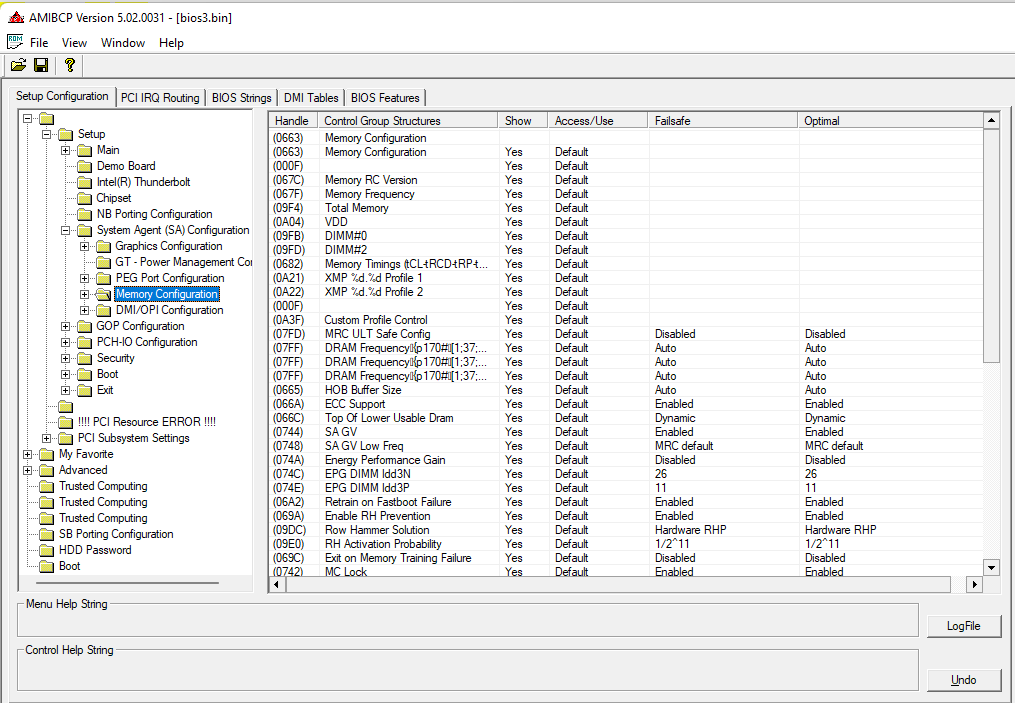1015x703 pixels.
Task: Expand the PCH-IO Configuration node
Action: [65, 342]
